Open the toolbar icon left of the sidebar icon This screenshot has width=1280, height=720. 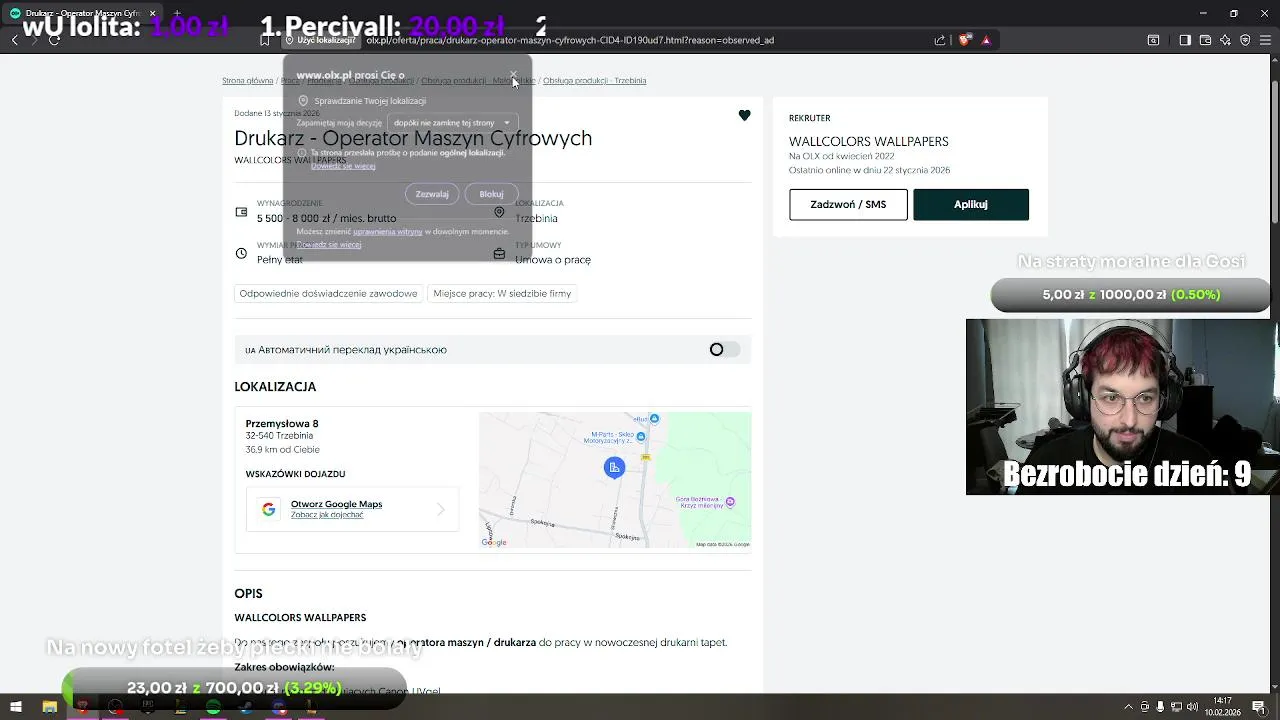(1153, 40)
